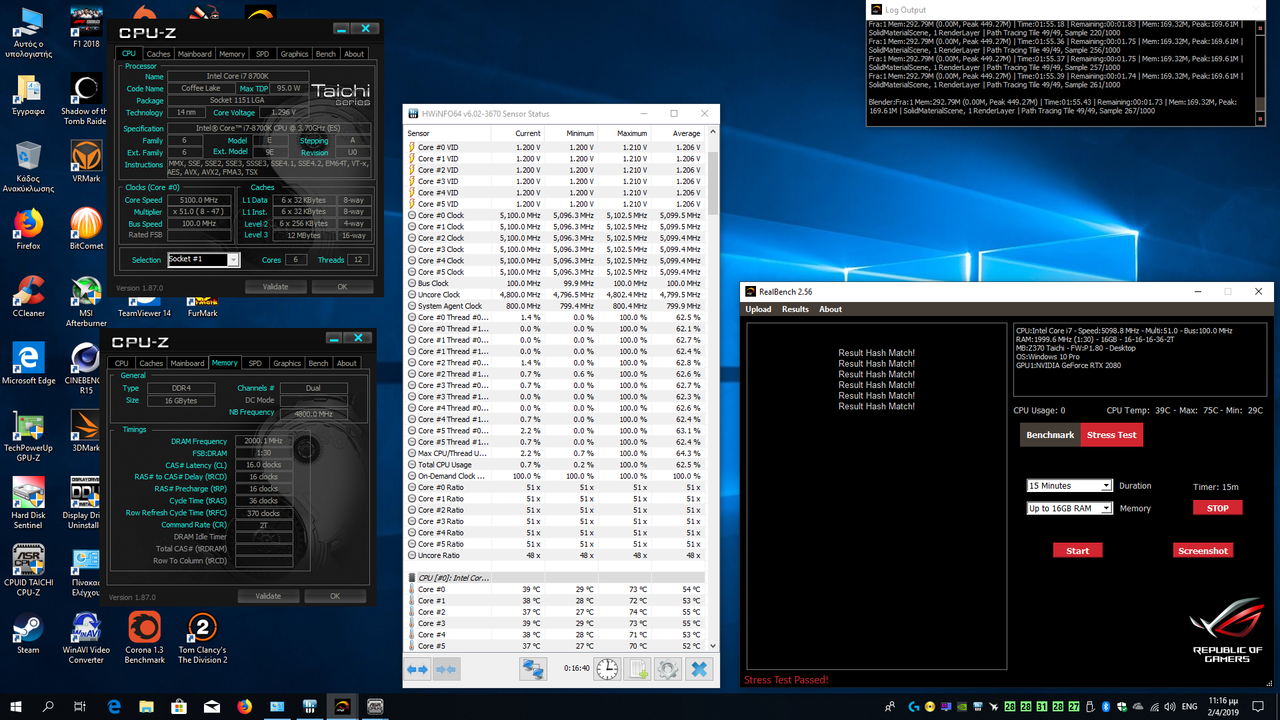The width and height of the screenshot is (1280, 720).
Task: Open TechPowerUp GPU-Z desktop icon
Action: (x=28, y=437)
